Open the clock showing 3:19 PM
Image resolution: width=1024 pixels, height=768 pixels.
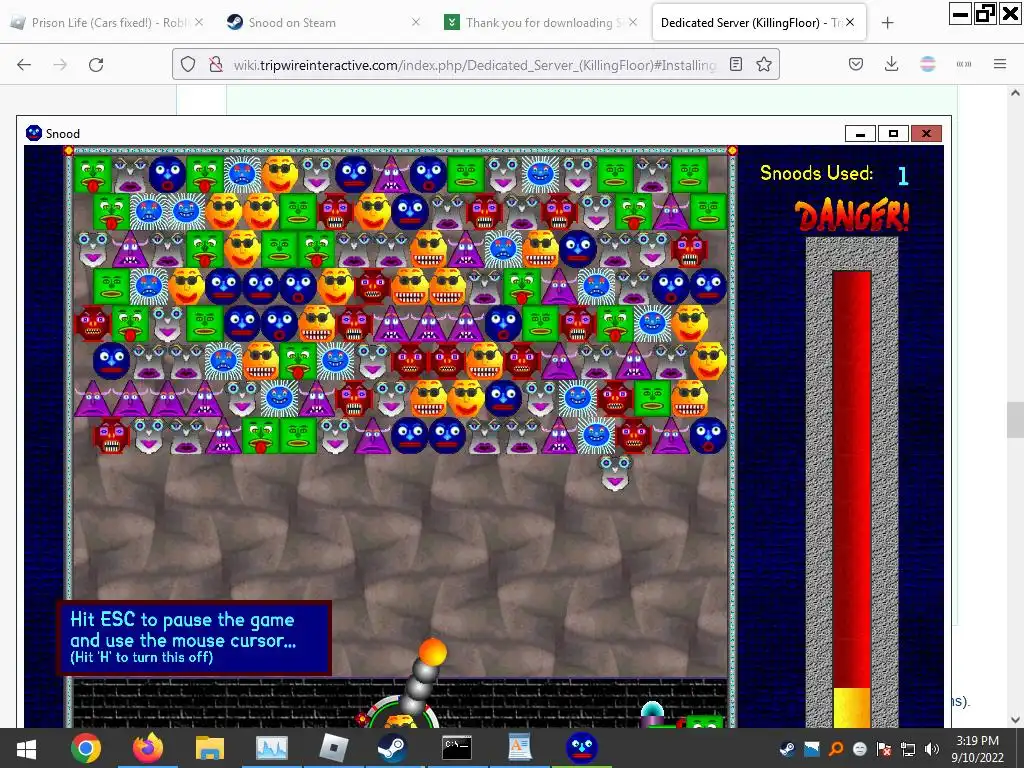978,749
